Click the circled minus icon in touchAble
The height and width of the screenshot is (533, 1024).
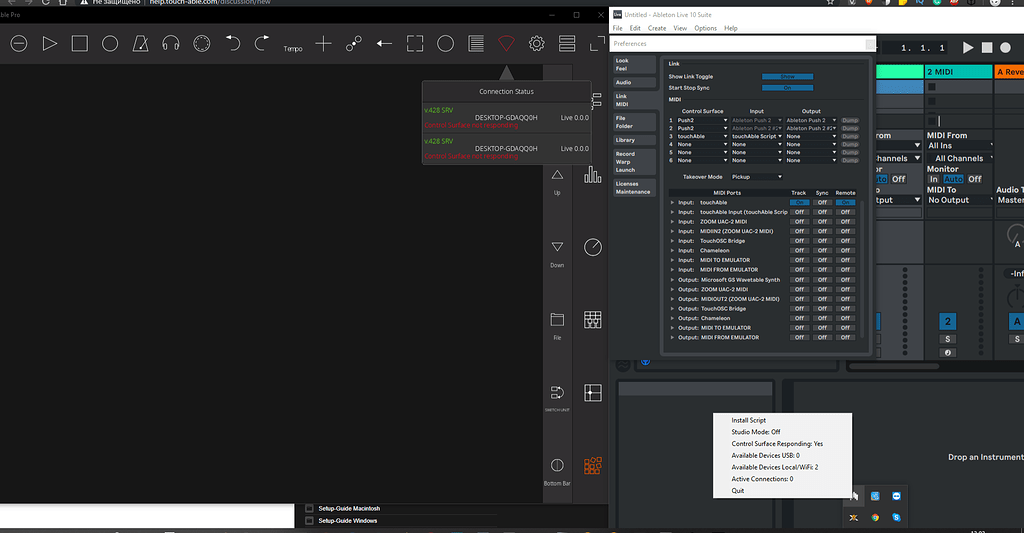(x=19, y=44)
